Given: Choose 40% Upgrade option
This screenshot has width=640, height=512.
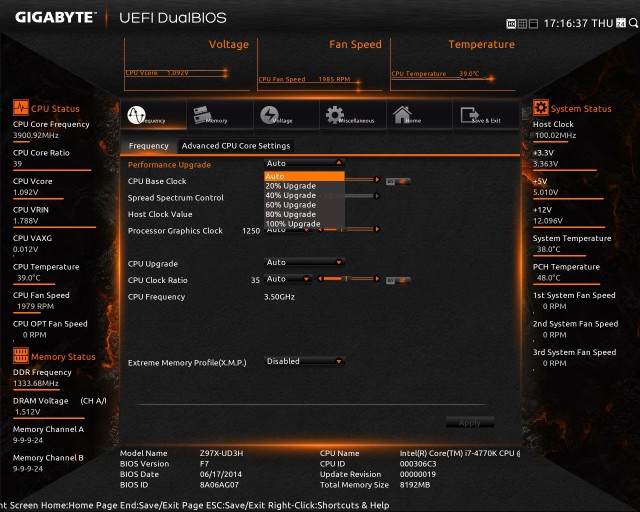Looking at the screenshot, I should 304,195.
